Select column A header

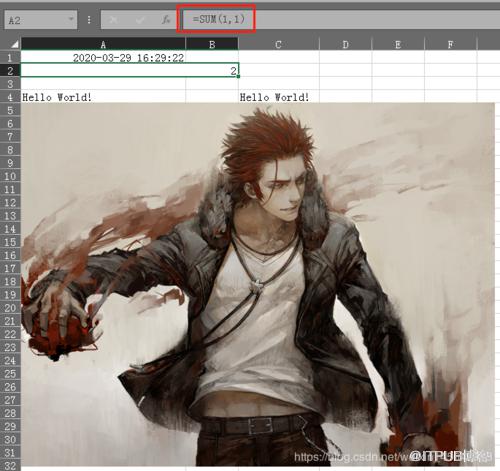[103, 44]
